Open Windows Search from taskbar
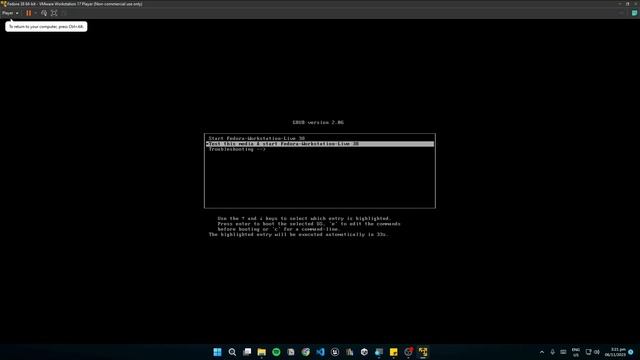The width and height of the screenshot is (640, 360). pos(232,352)
